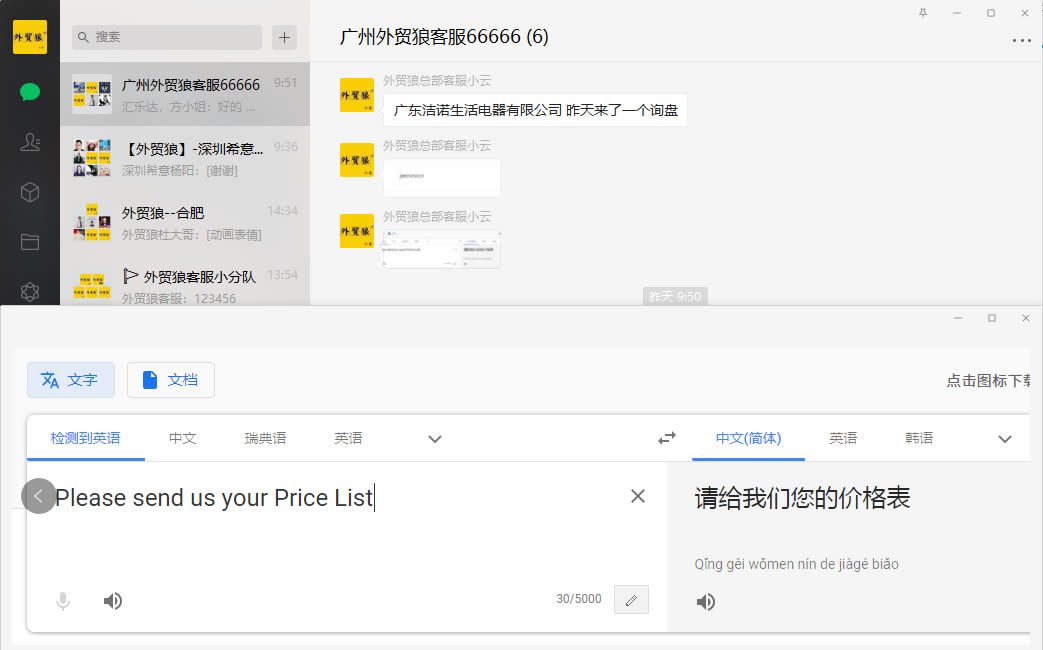Screen dimensions: 1043x650
Task: Click the microphone voice input icon
Action: click(63, 600)
